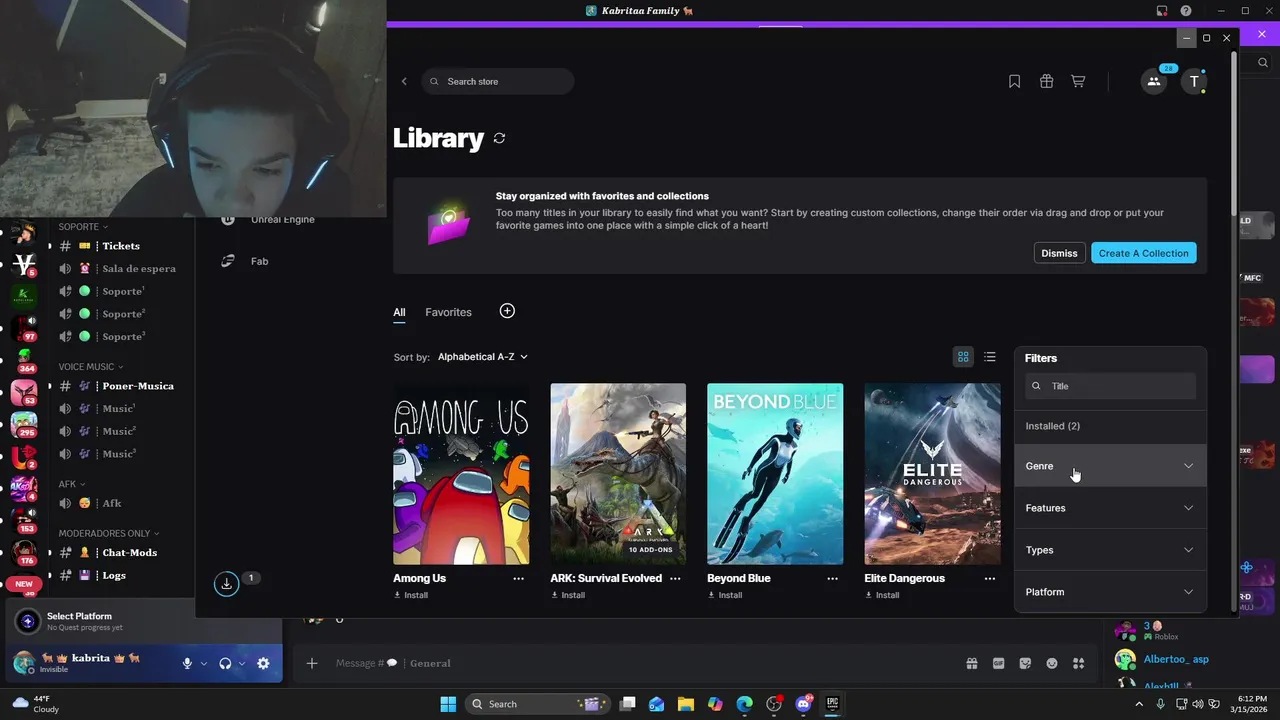Open the T profile avatar
Viewport: 1280px width, 720px height.
click(1194, 82)
